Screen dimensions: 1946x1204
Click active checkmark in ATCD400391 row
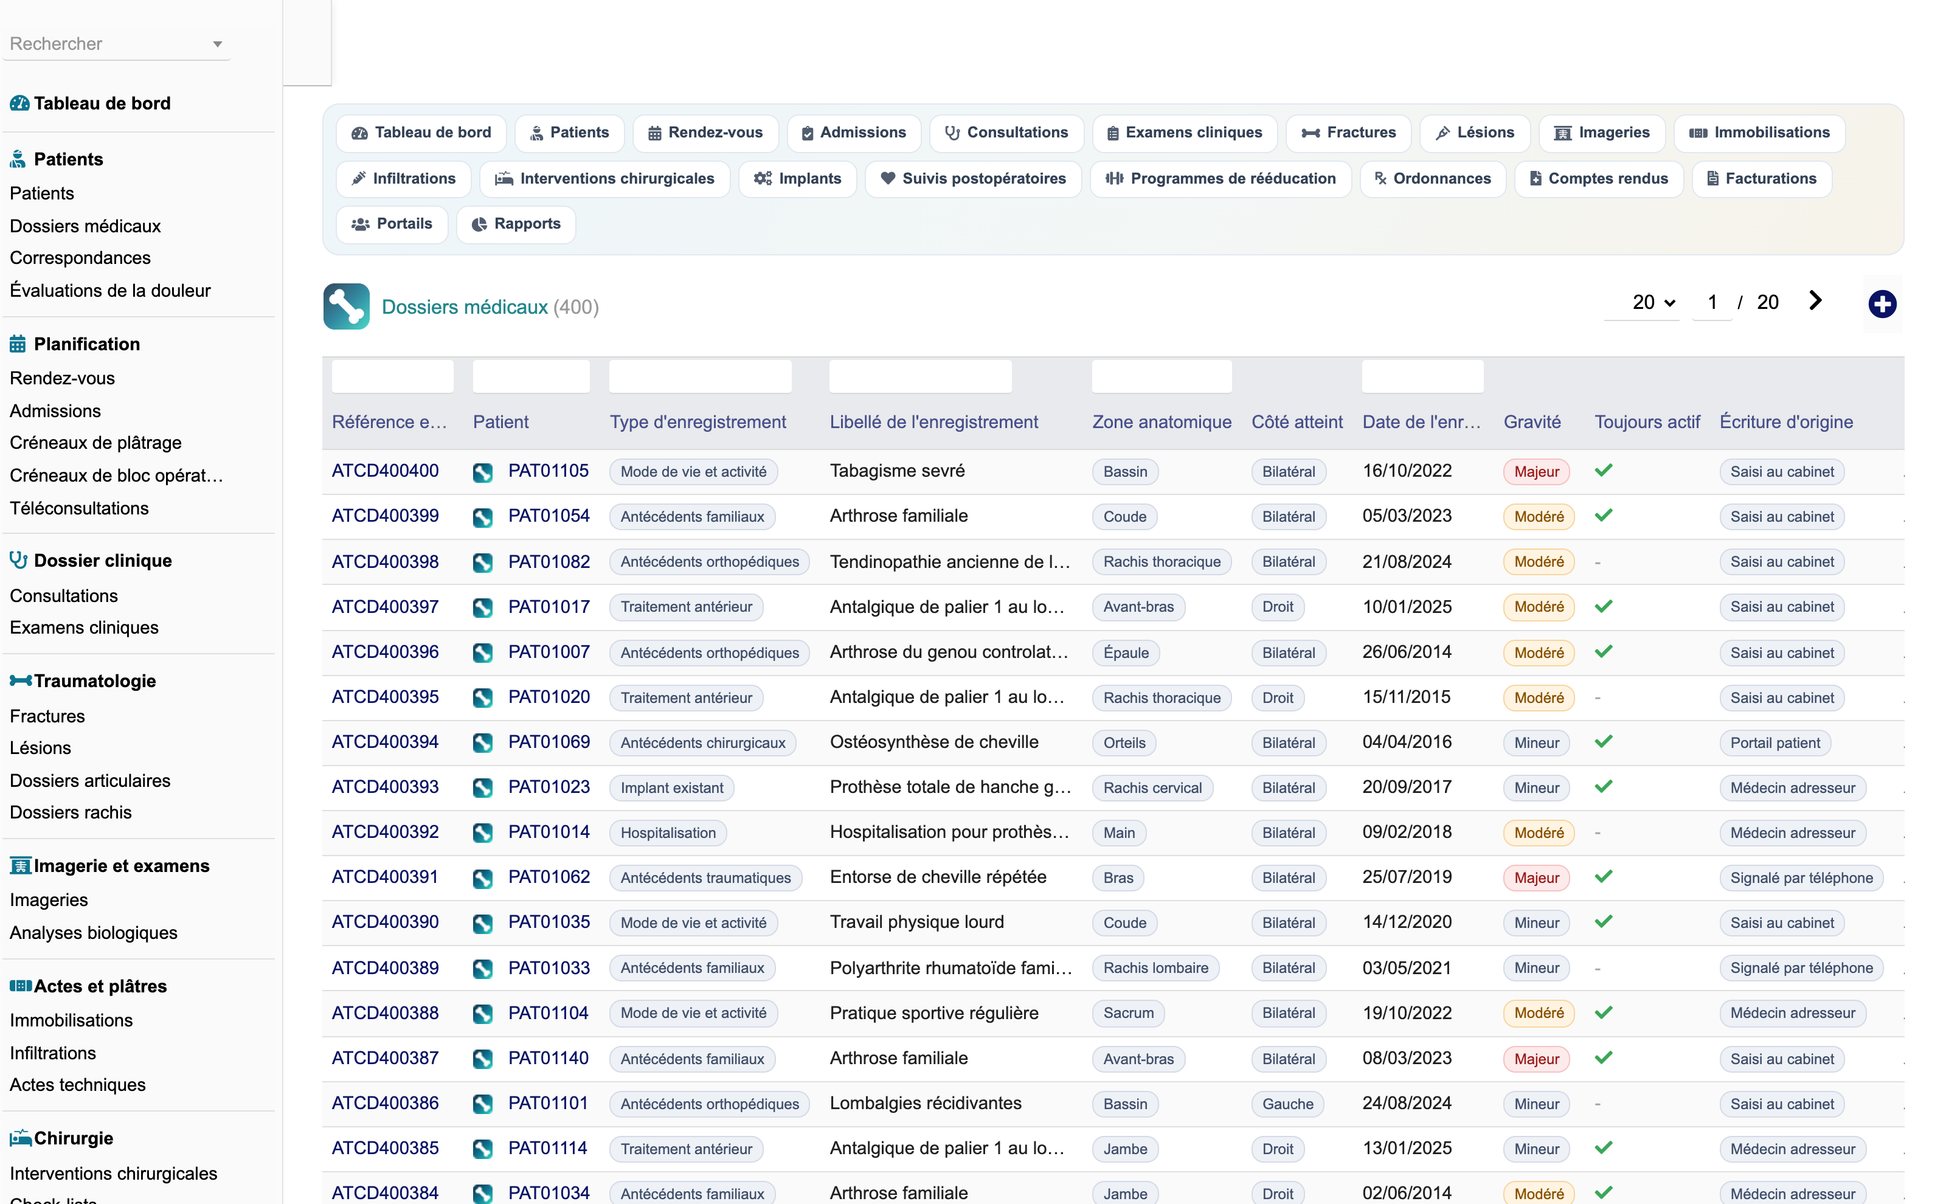pos(1604,876)
